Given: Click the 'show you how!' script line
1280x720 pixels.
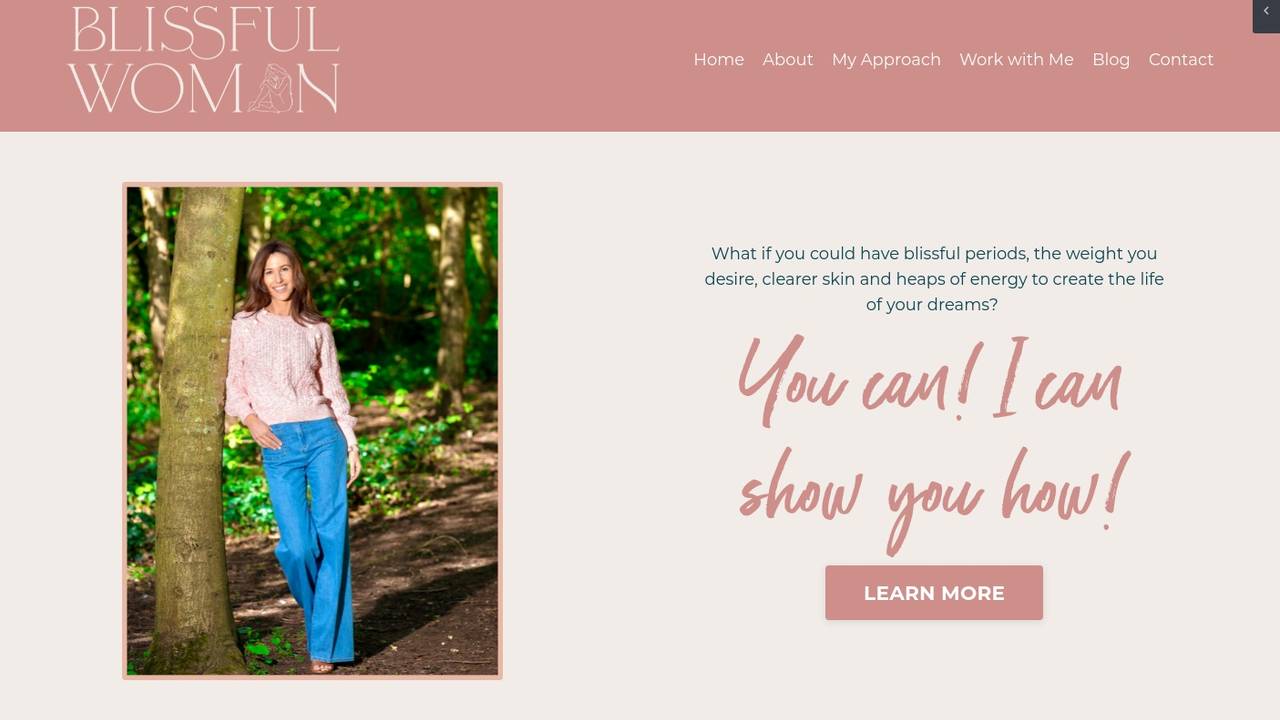Looking at the screenshot, I should click(x=934, y=497).
